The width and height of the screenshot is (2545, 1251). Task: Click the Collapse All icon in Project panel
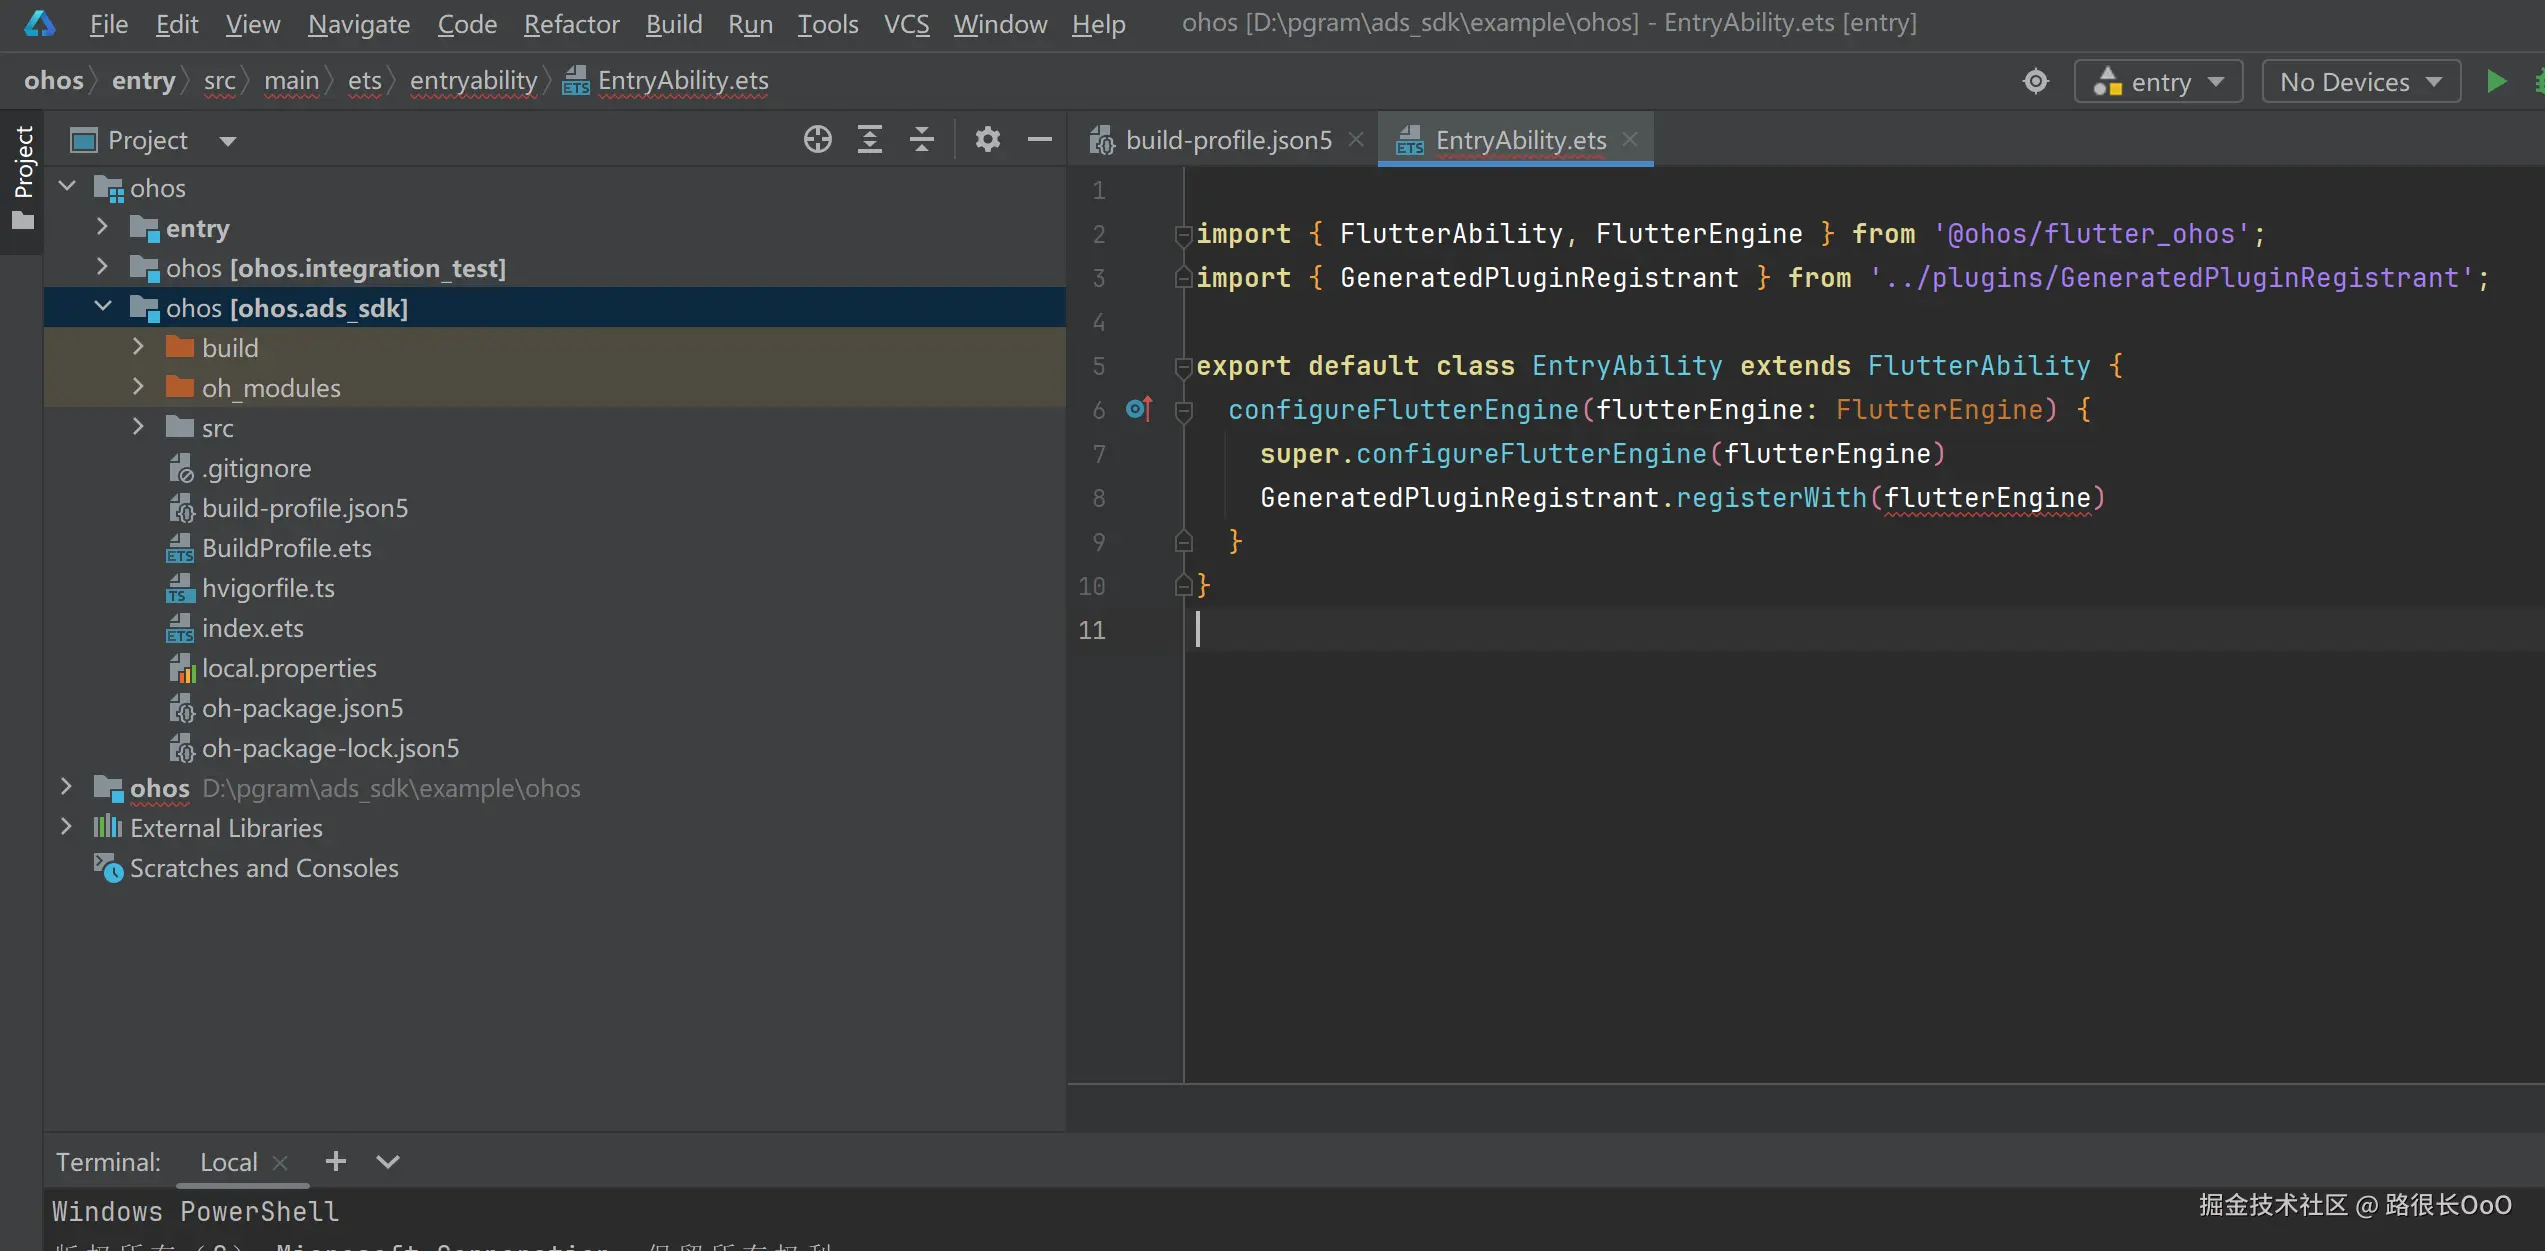point(921,140)
